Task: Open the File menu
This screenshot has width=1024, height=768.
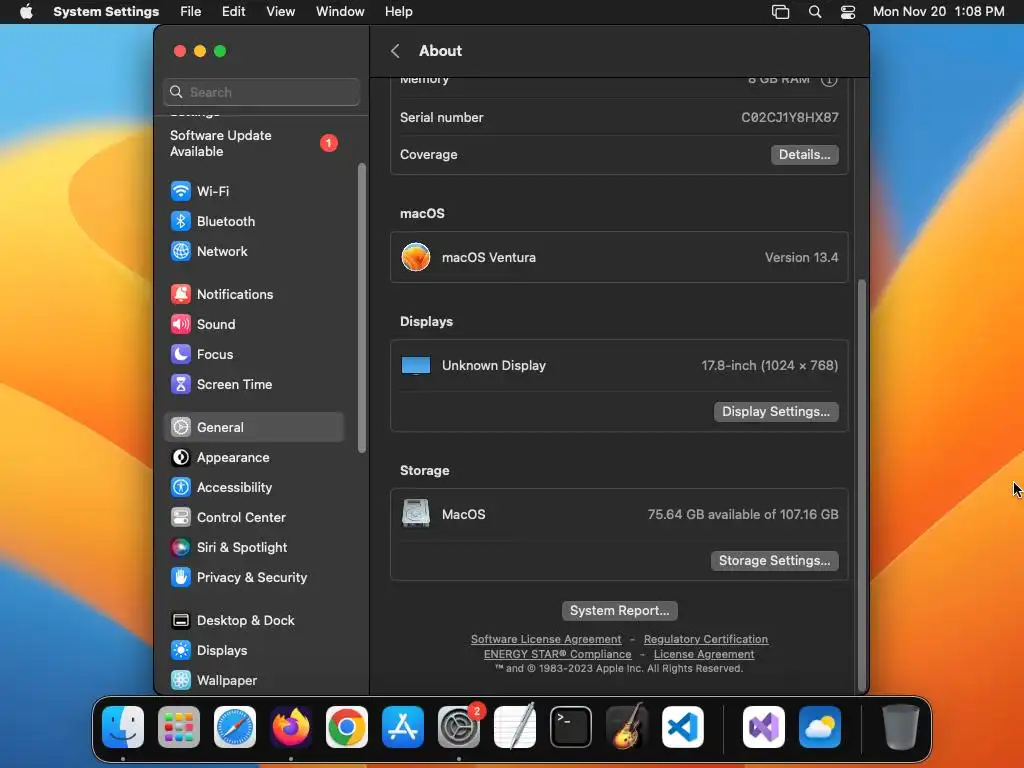Action: click(191, 12)
